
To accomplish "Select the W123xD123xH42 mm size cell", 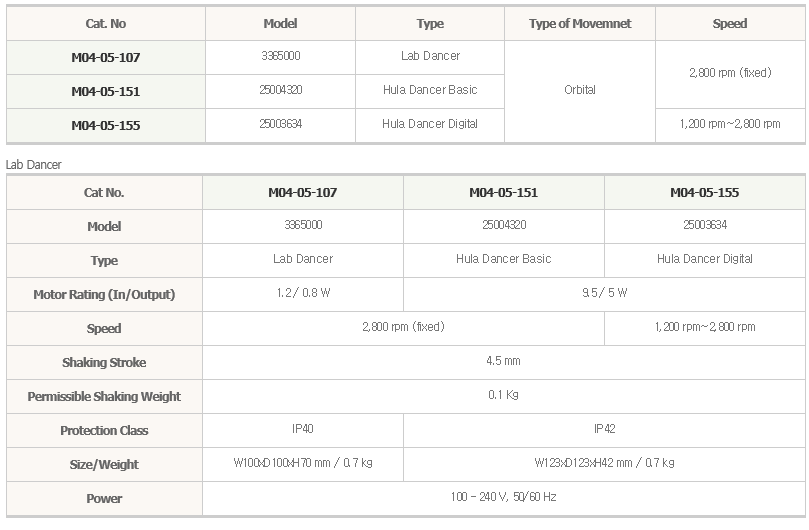I will click(604, 463).
